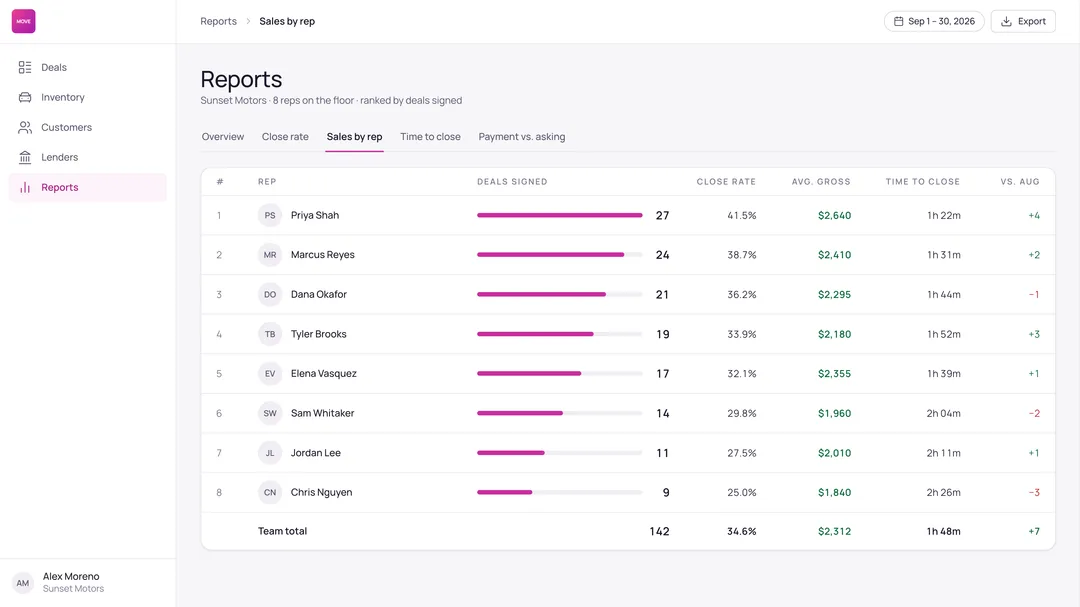
Task: Sort by the Deals Signed column header
Action: (512, 182)
